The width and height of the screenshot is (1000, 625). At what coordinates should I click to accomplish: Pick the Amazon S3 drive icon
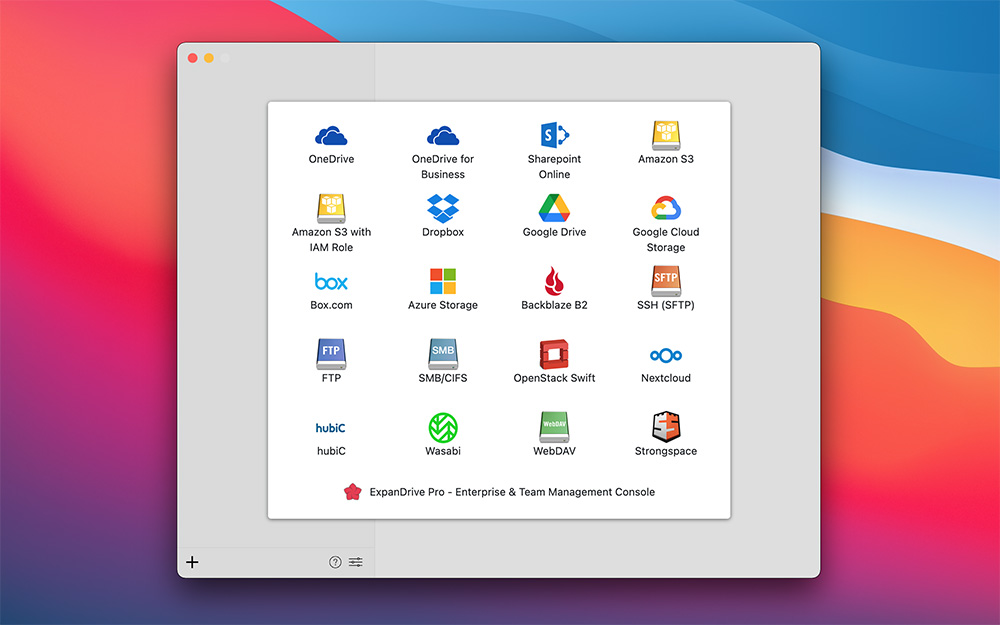pyautogui.click(x=666, y=135)
